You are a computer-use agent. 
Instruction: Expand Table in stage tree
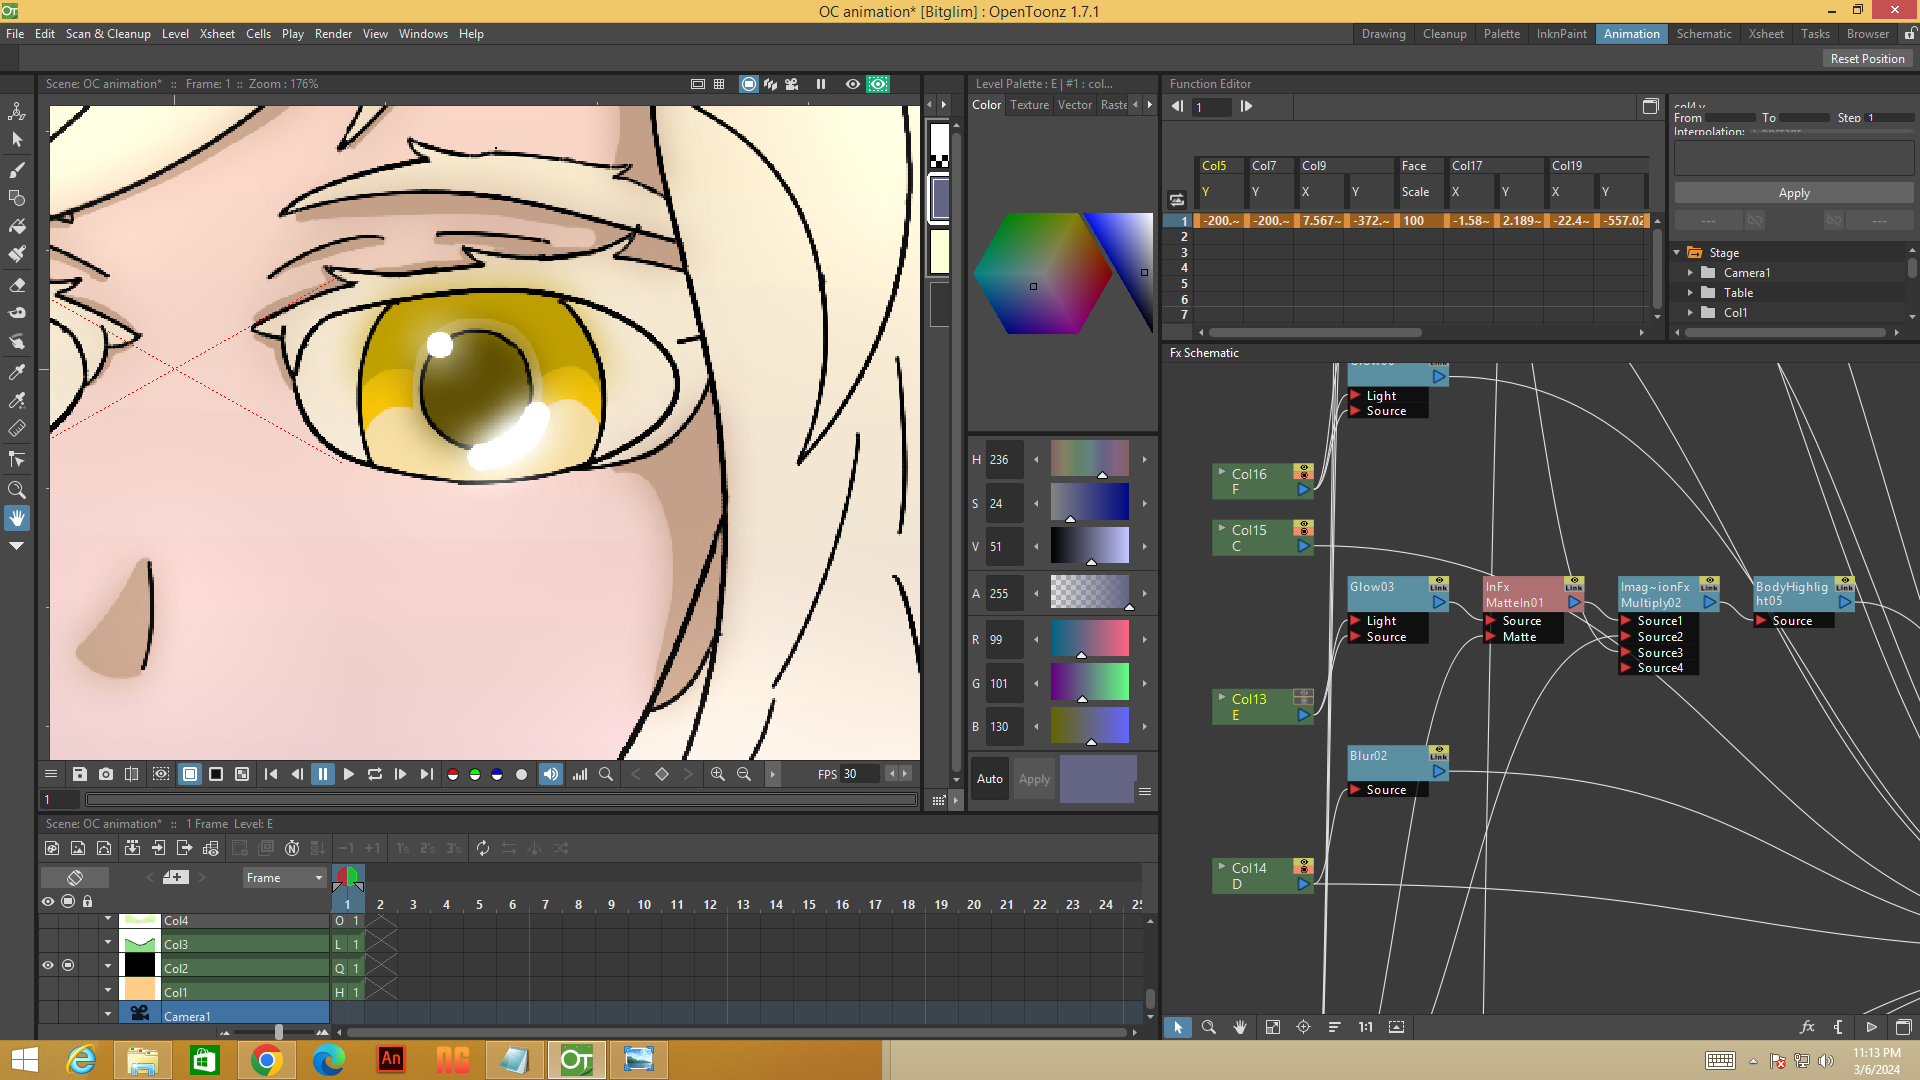point(1691,293)
